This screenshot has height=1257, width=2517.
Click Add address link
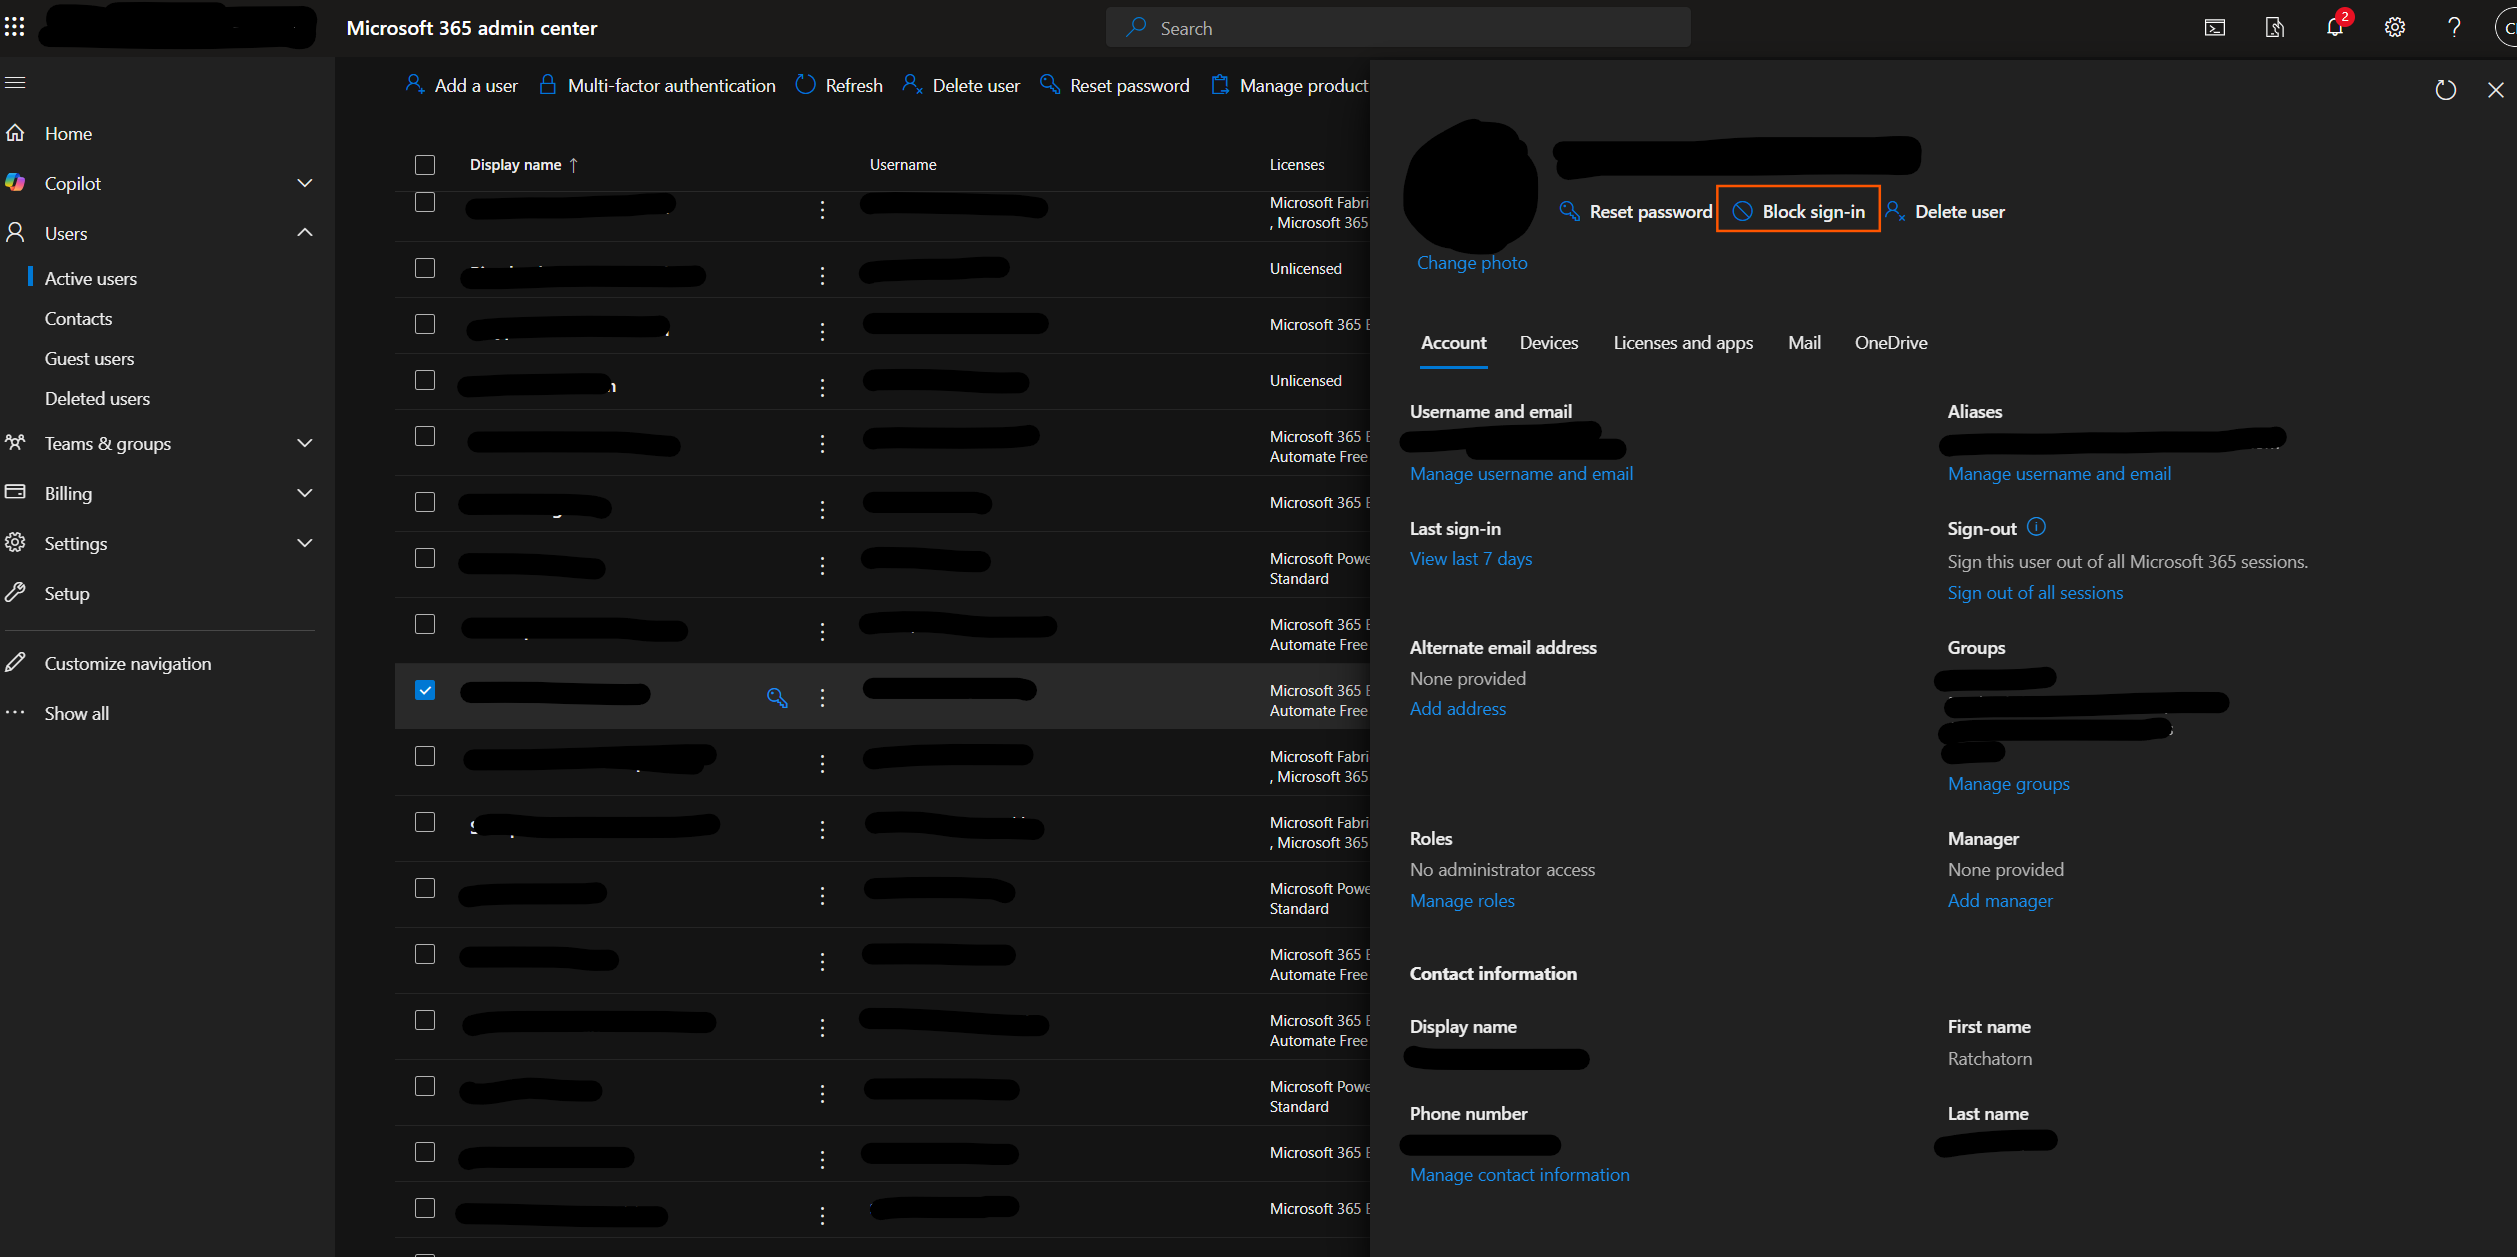pos(1457,709)
